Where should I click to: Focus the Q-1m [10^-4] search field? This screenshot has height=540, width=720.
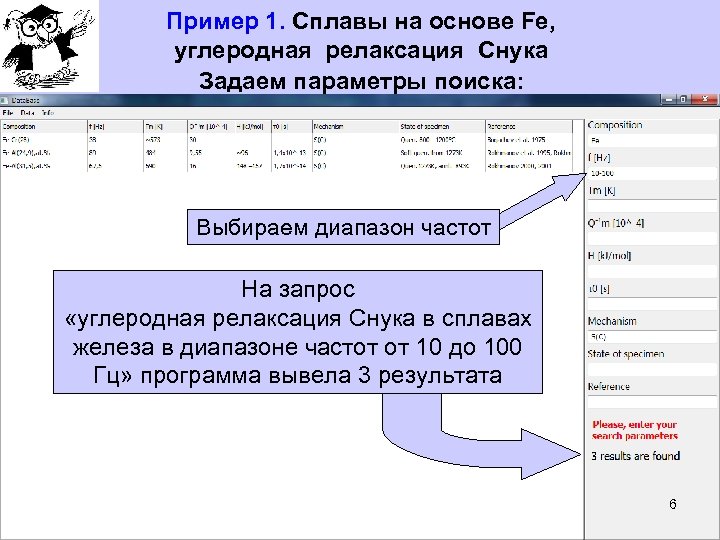click(652, 238)
